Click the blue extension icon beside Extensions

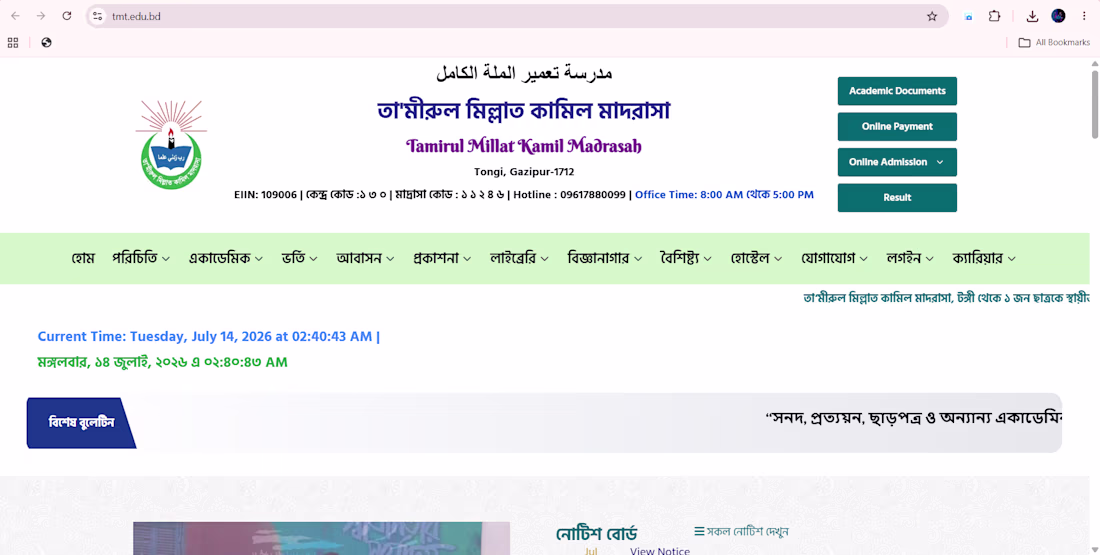(x=968, y=16)
